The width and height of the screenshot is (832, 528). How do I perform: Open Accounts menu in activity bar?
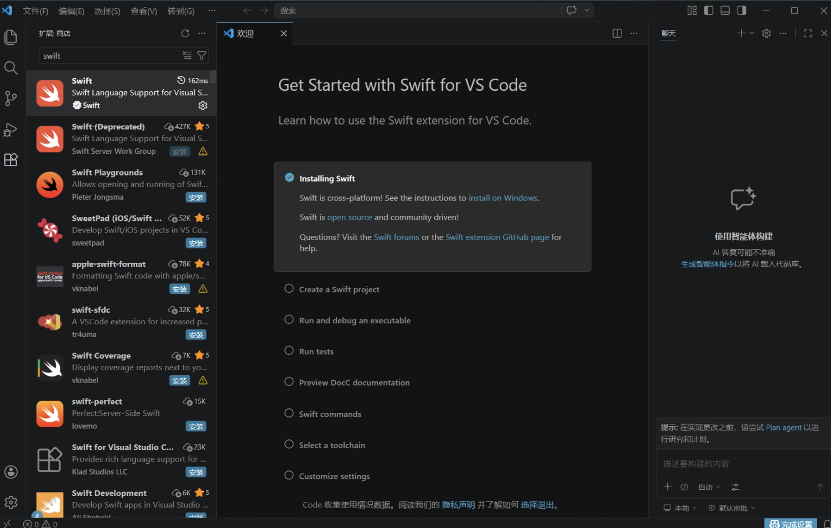11,472
